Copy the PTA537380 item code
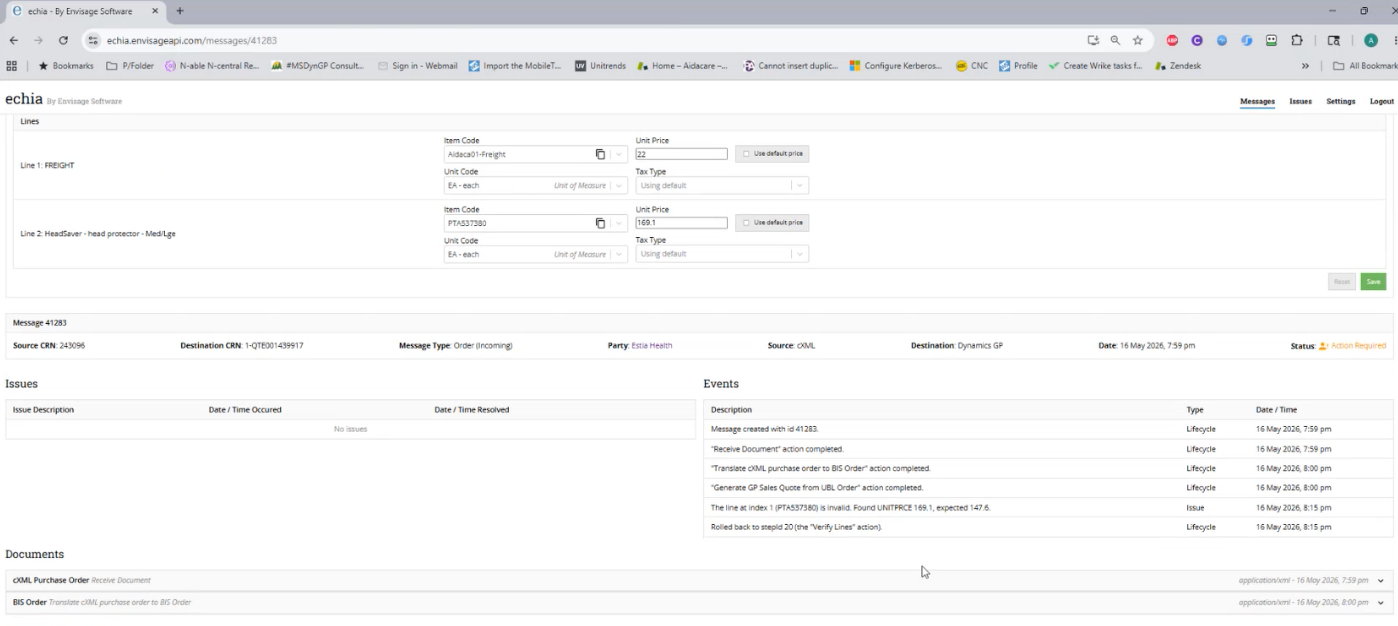 pyautogui.click(x=600, y=223)
